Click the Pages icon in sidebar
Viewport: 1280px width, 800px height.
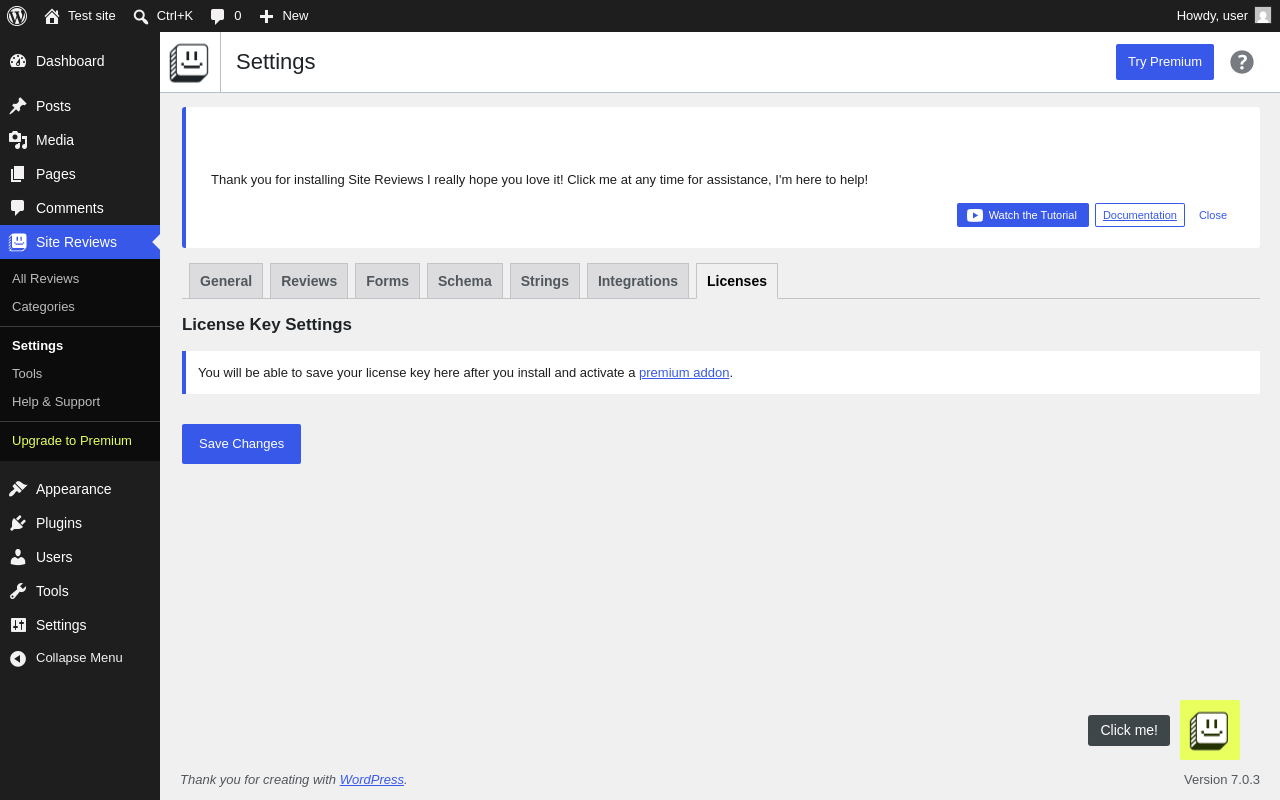coord(18,174)
